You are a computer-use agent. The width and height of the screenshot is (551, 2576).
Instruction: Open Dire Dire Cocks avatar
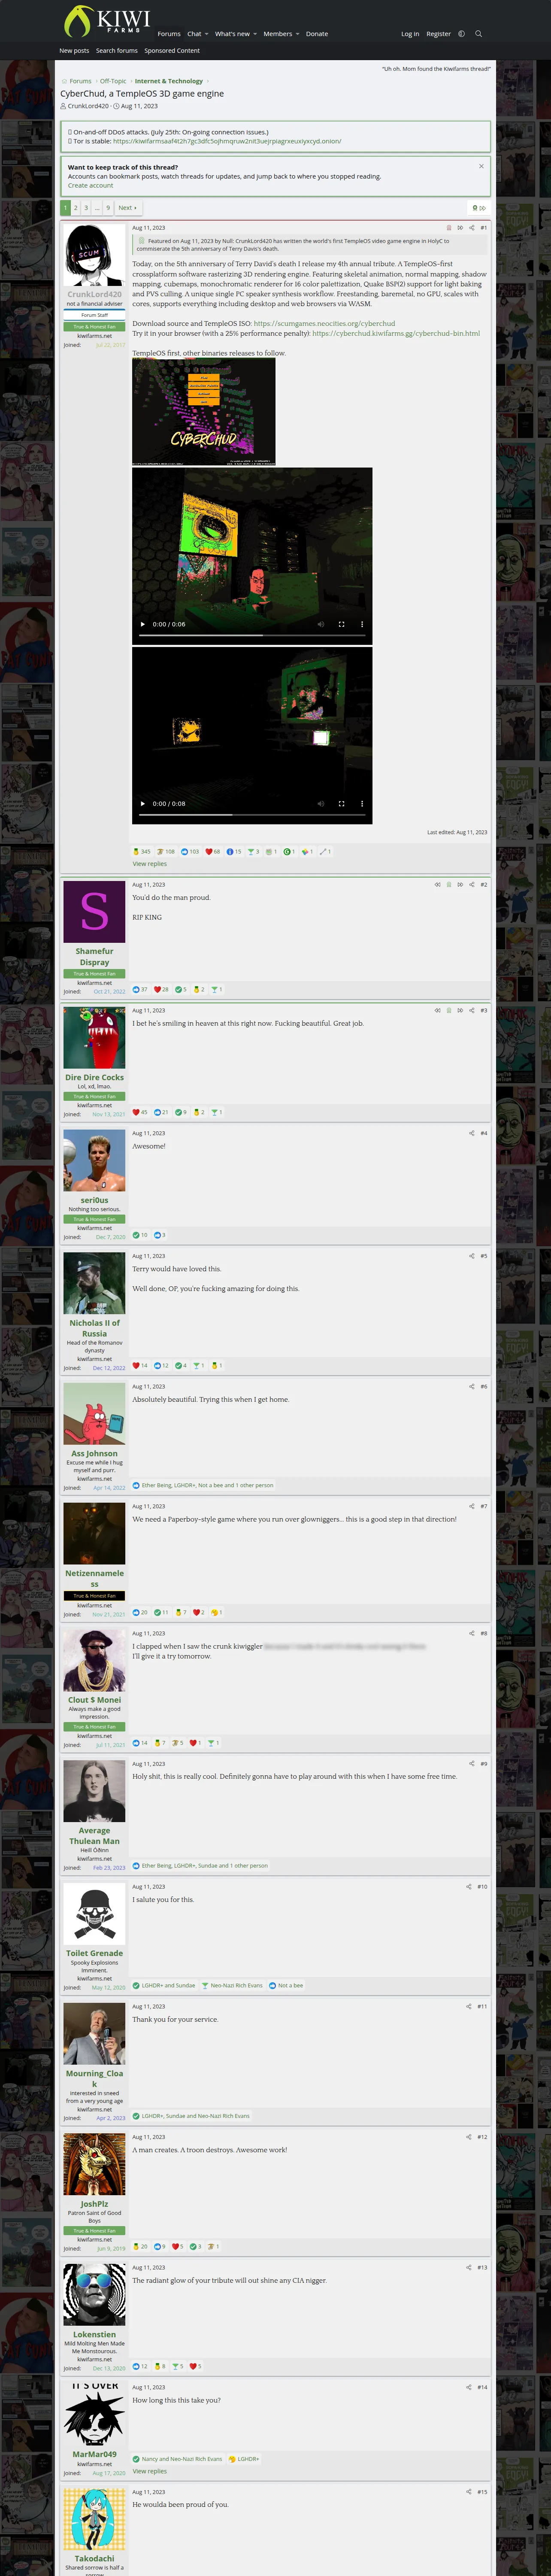(94, 1038)
